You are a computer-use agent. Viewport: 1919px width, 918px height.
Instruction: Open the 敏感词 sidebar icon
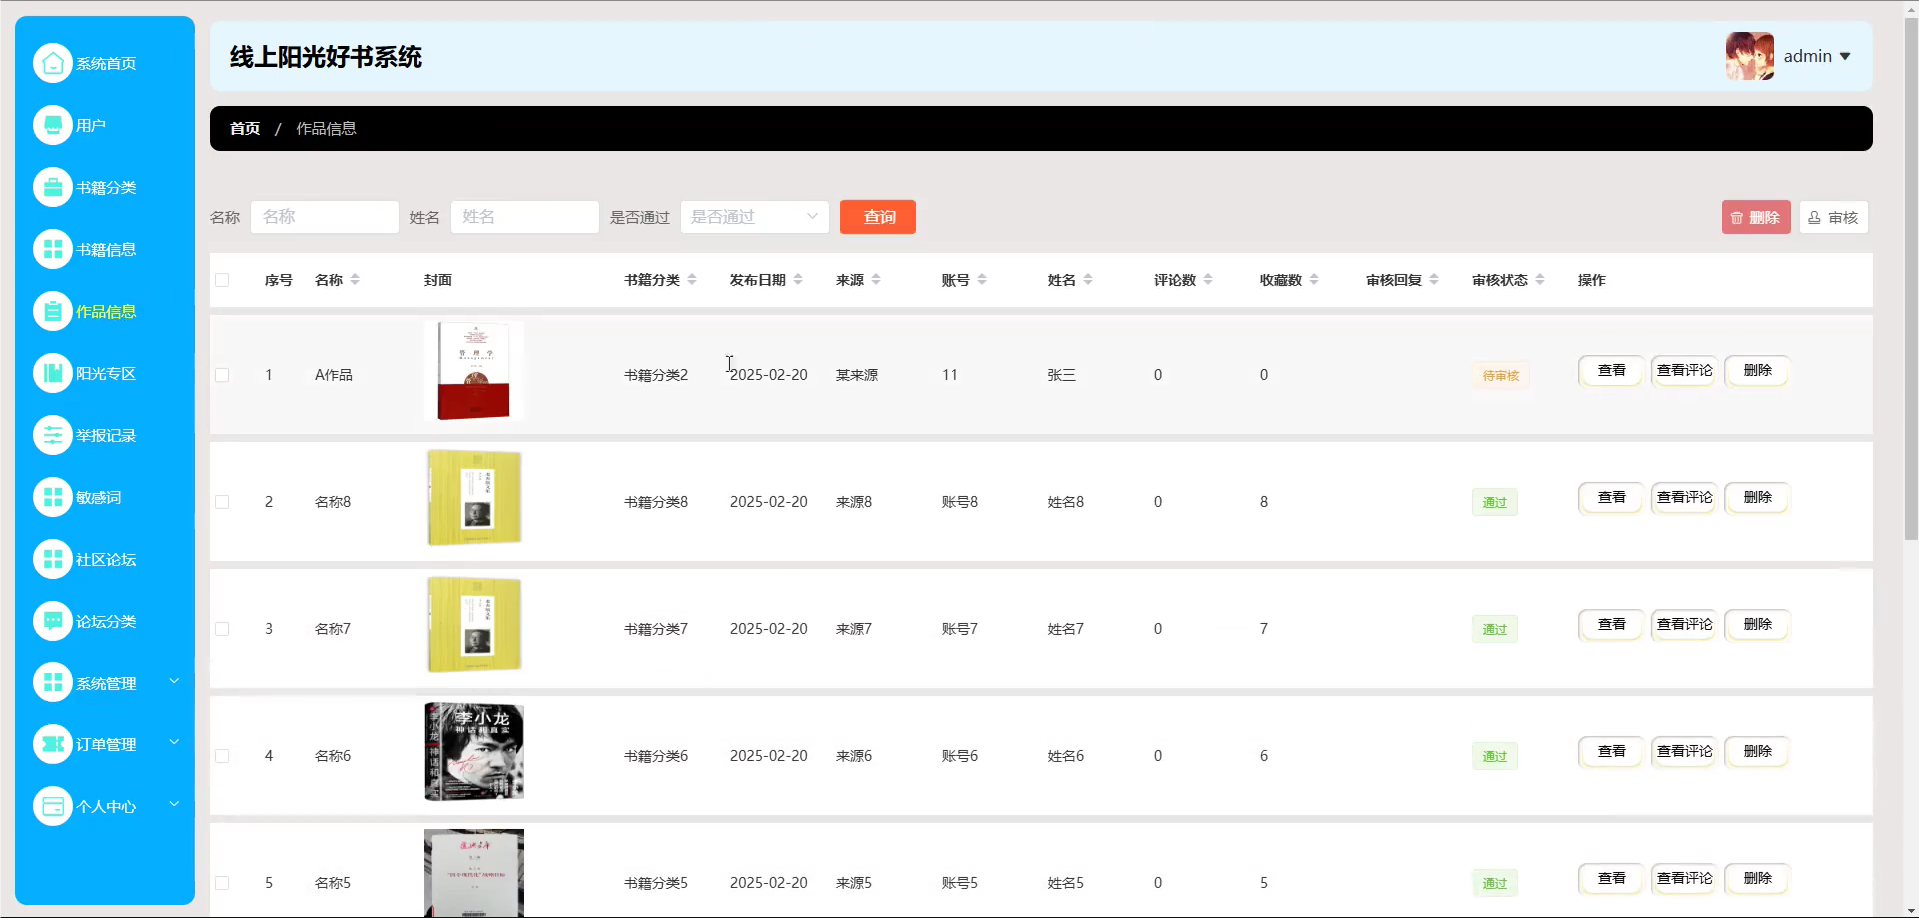tap(53, 497)
